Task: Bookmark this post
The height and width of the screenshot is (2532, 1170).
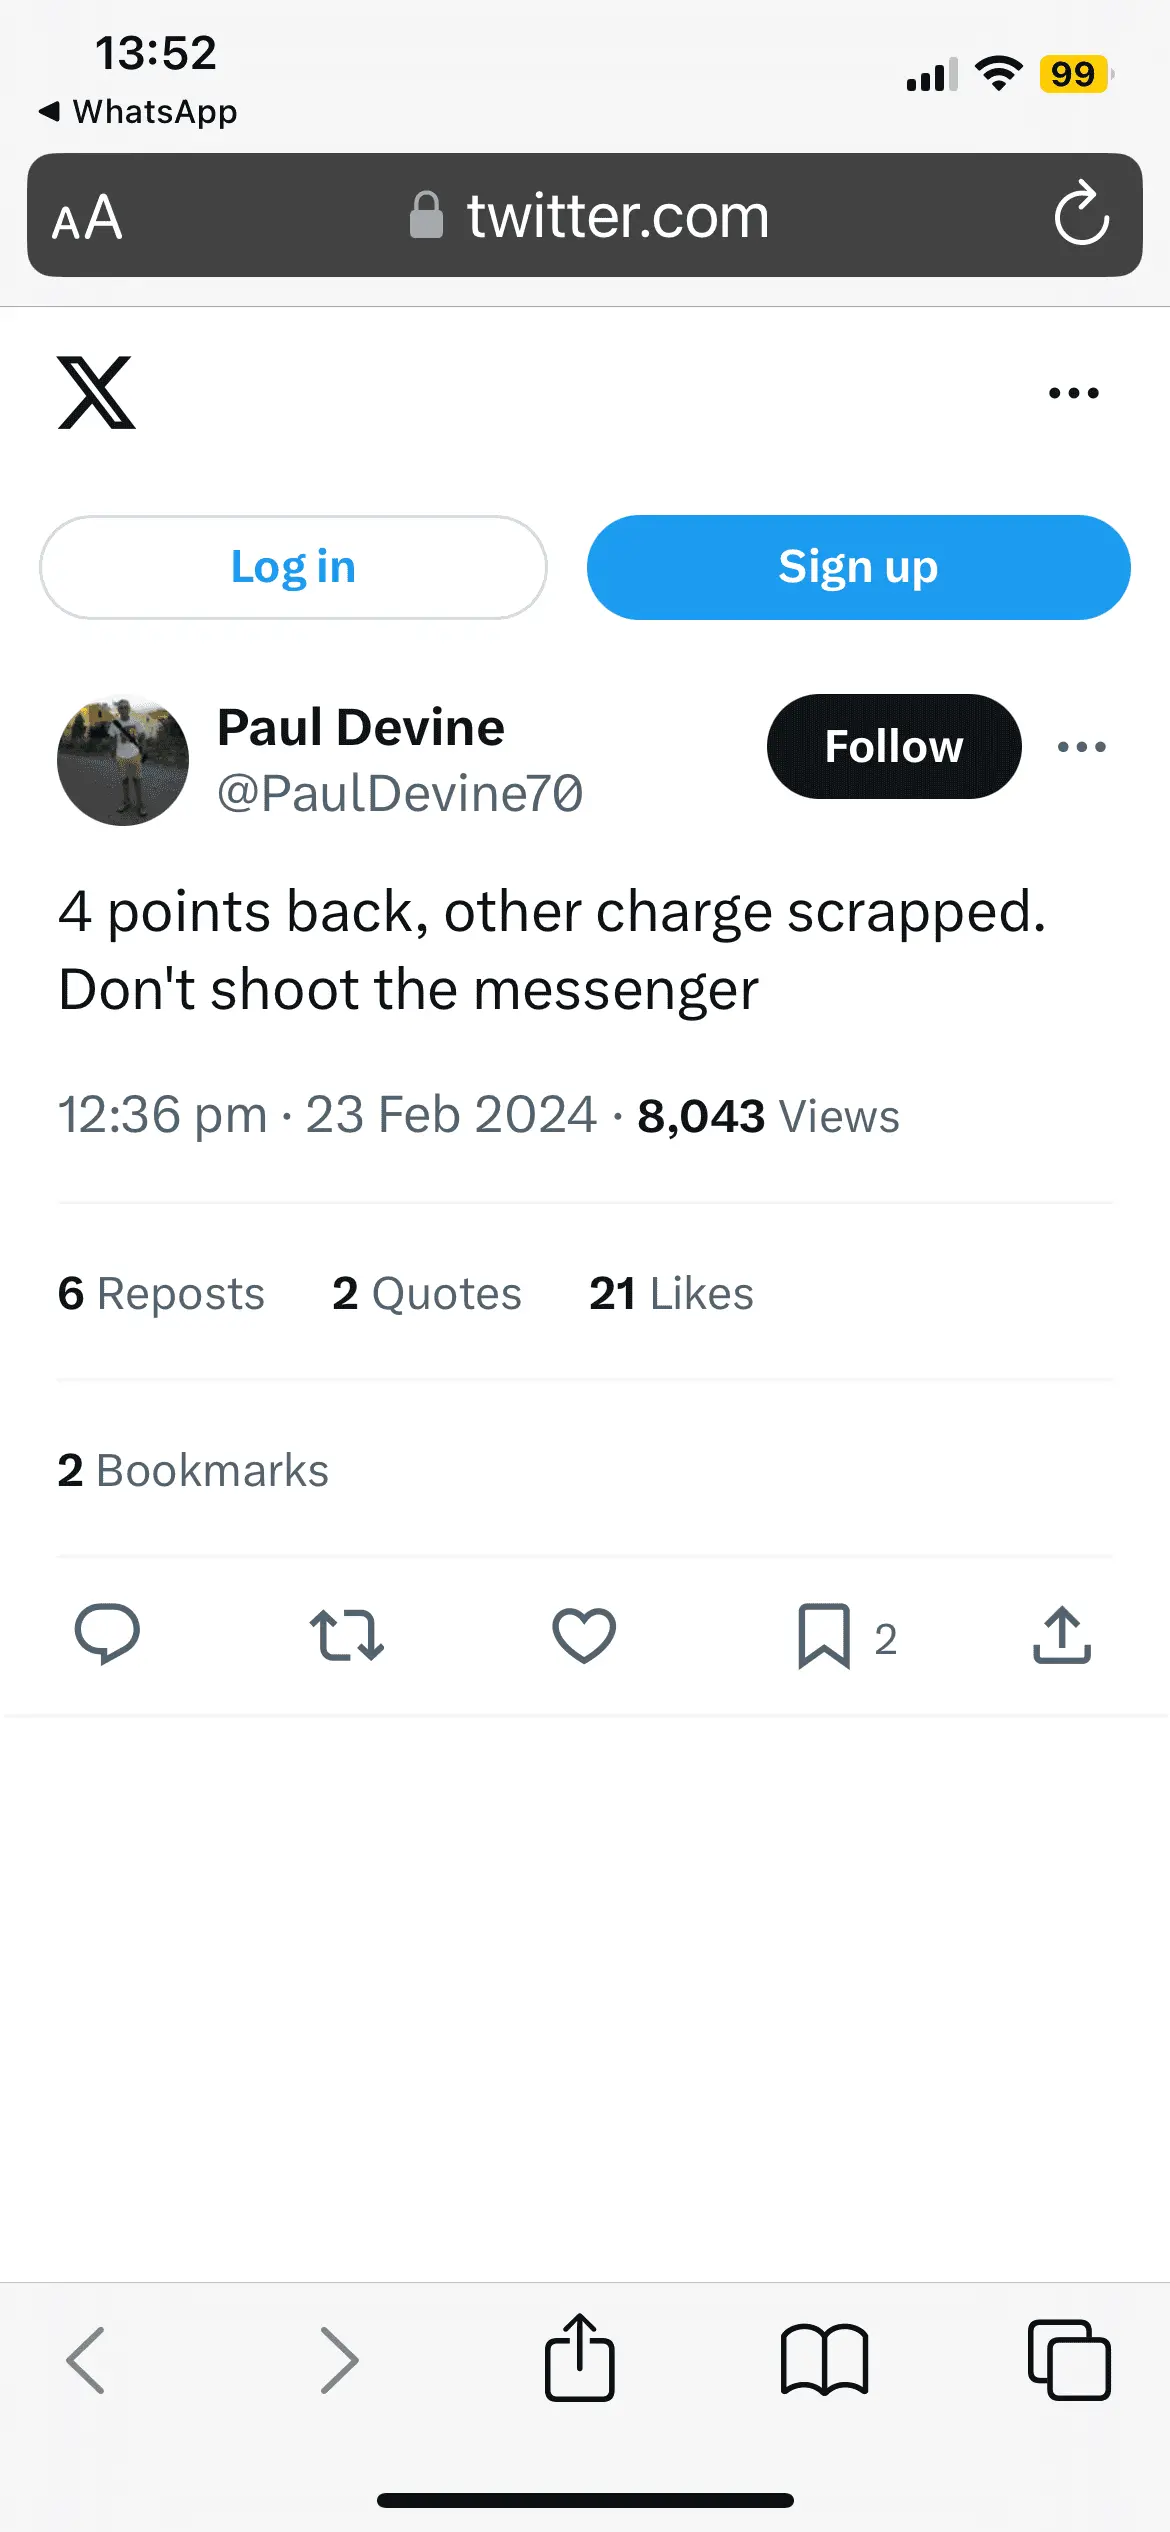Action: click(x=824, y=1636)
